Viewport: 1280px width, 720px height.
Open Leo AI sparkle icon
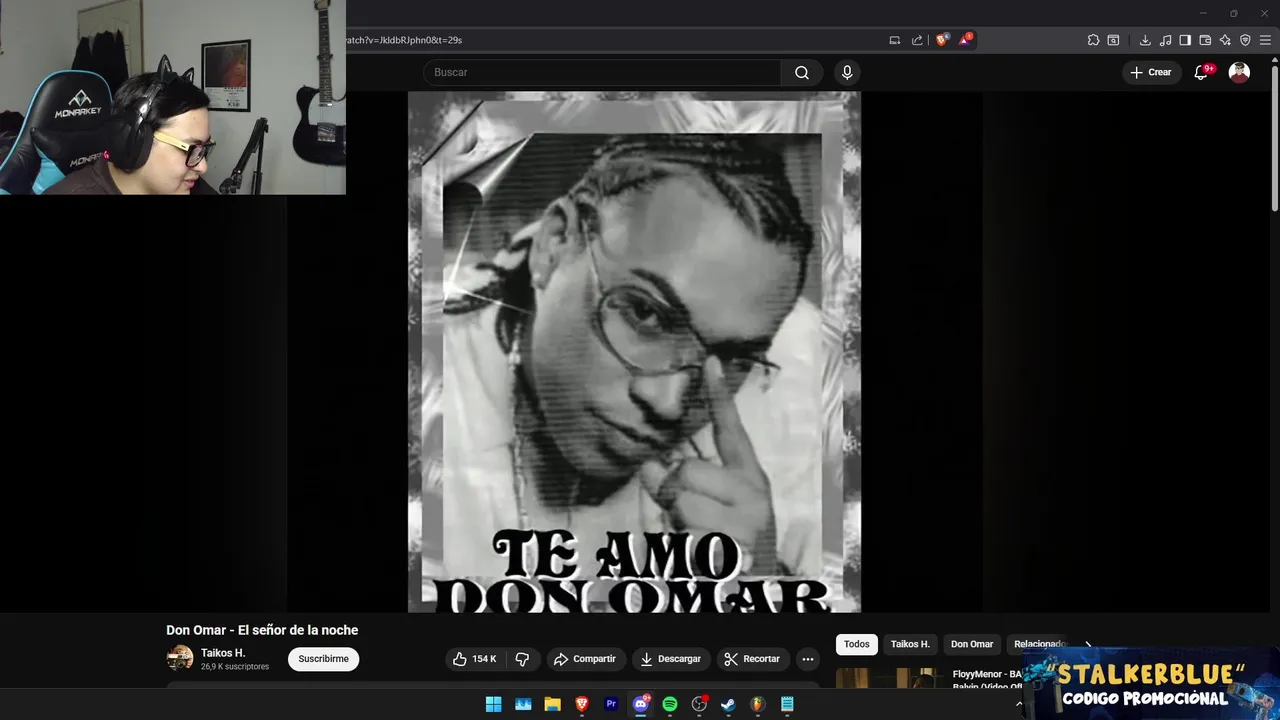[1225, 40]
